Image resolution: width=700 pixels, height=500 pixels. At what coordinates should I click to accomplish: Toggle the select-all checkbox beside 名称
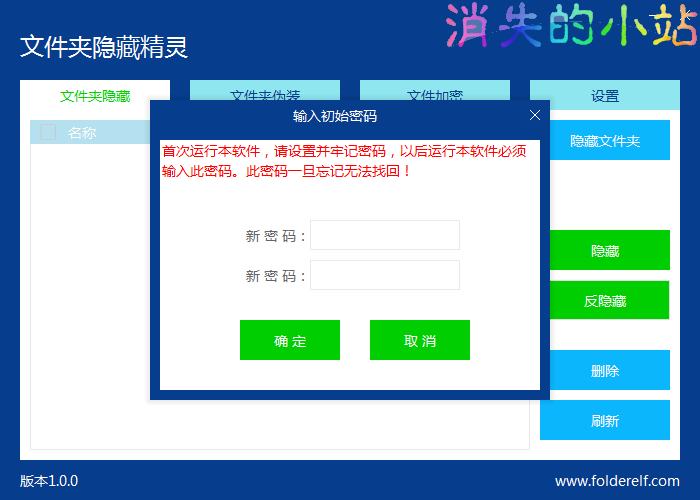point(48,132)
